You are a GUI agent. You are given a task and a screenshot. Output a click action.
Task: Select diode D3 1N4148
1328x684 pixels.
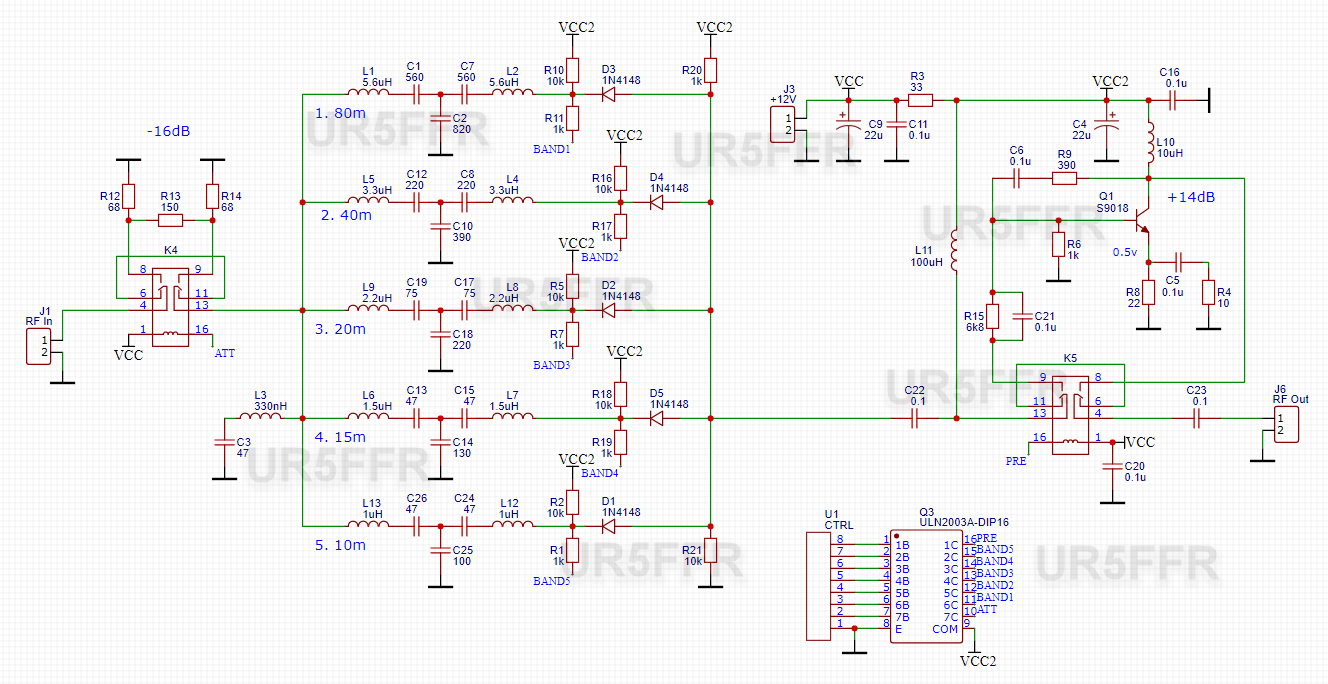click(x=606, y=95)
